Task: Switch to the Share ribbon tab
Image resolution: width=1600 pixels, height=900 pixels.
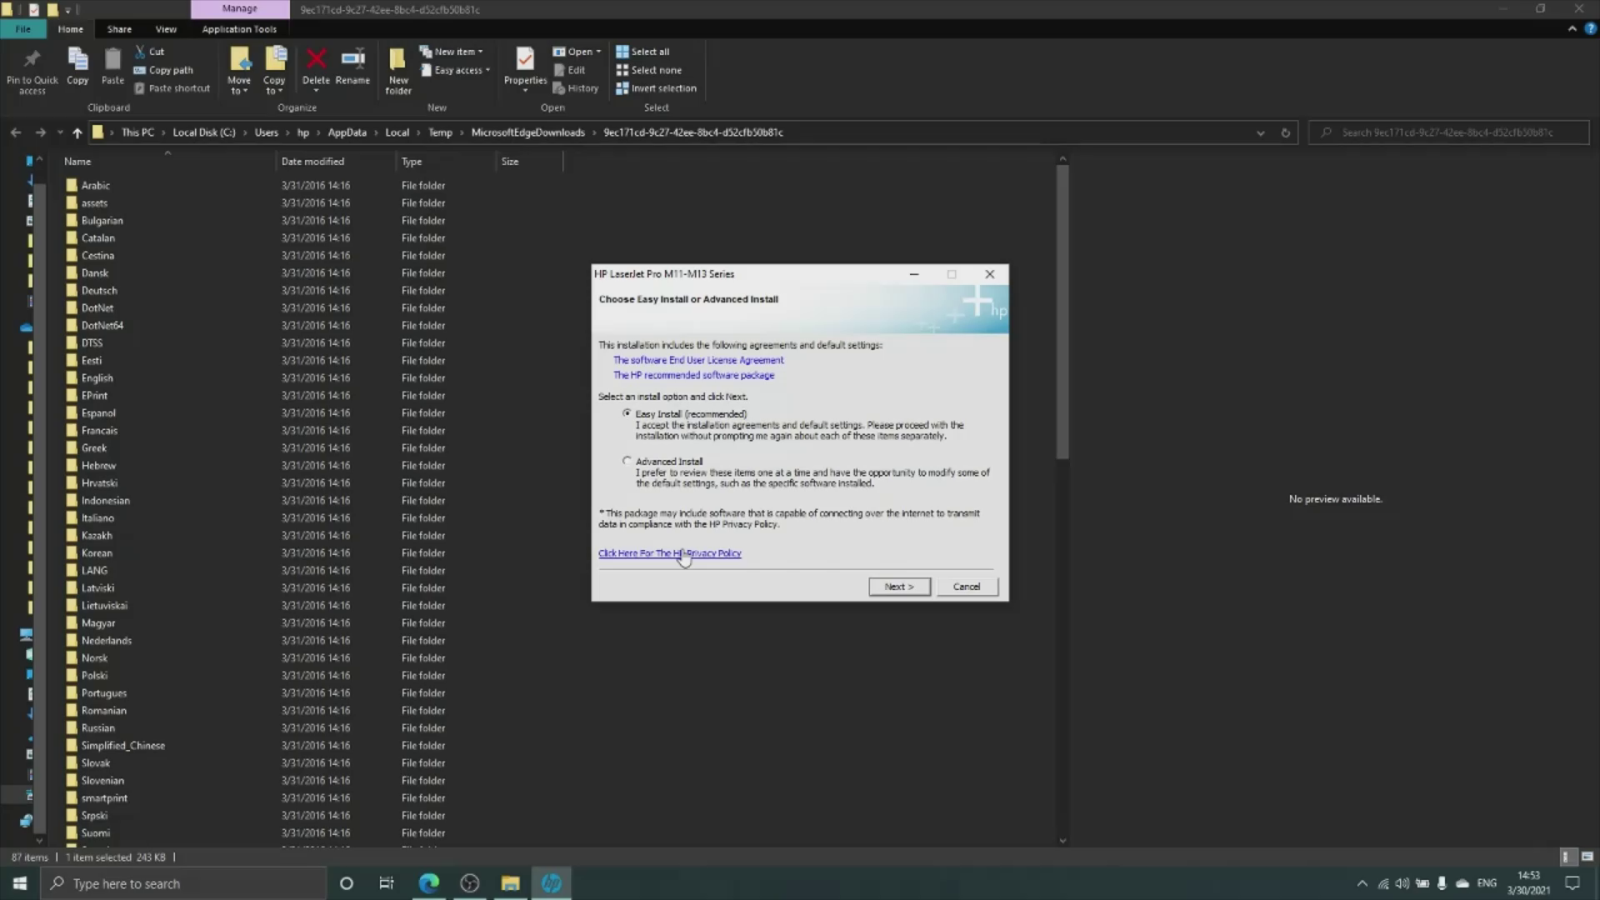Action: click(119, 29)
